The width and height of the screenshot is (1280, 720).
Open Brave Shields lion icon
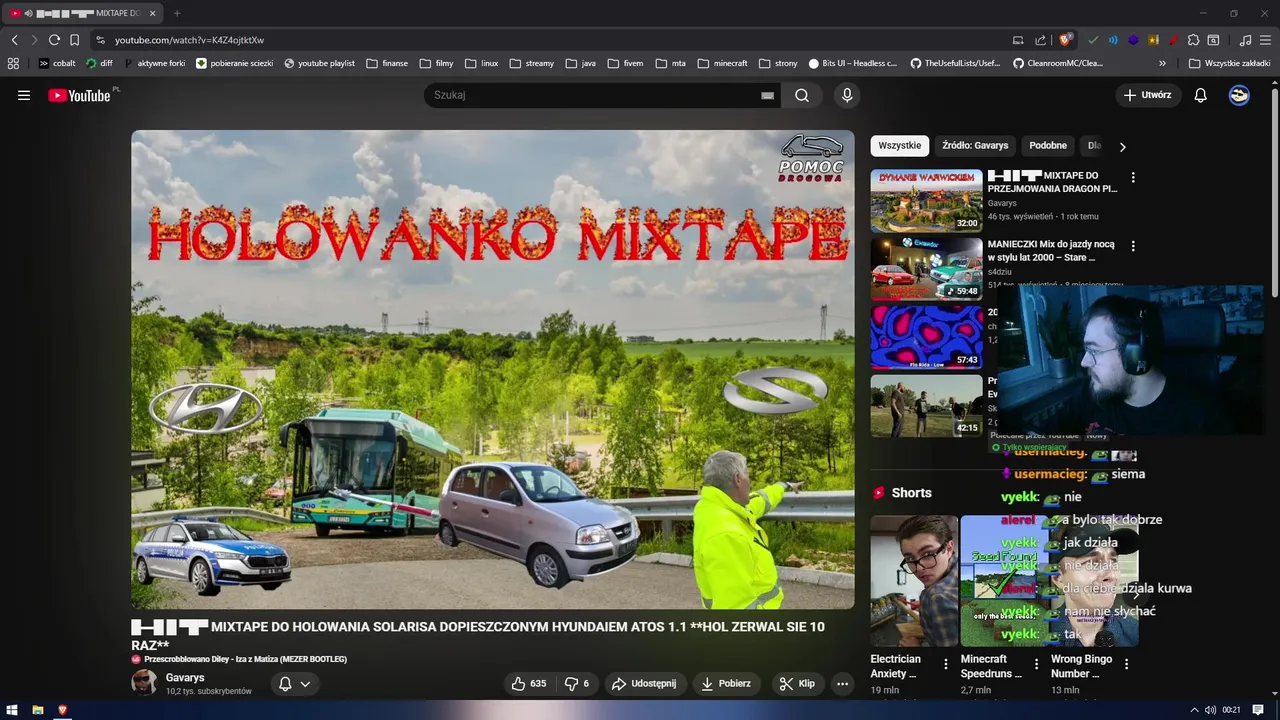pos(1066,40)
